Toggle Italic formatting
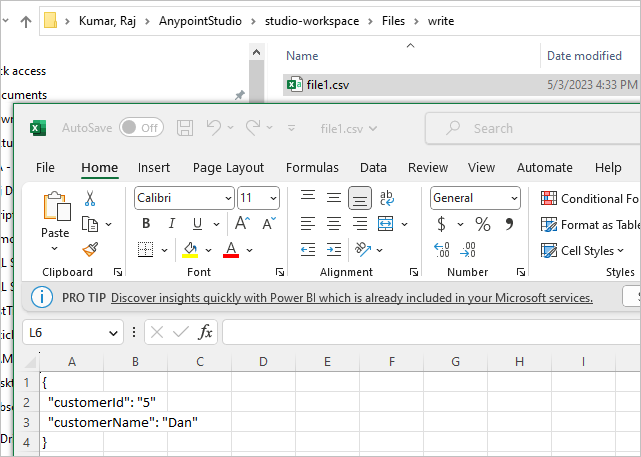Screen dimensions: 641x457 coord(172,224)
